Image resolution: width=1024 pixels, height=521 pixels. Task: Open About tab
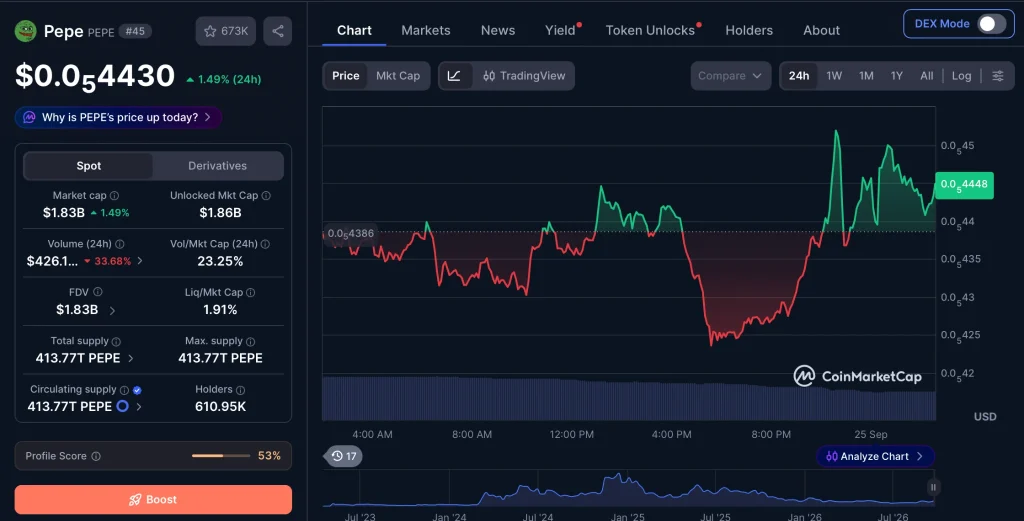tap(822, 30)
